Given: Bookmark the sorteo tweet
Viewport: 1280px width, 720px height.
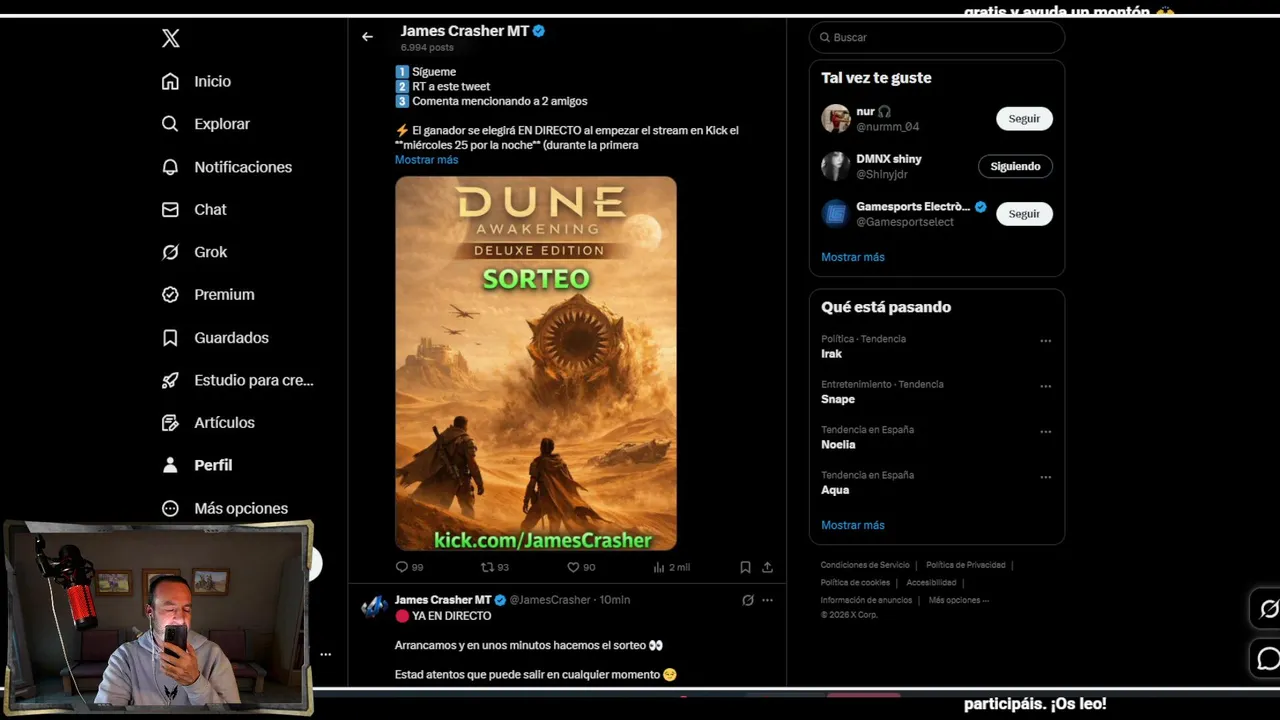Looking at the screenshot, I should 745,567.
